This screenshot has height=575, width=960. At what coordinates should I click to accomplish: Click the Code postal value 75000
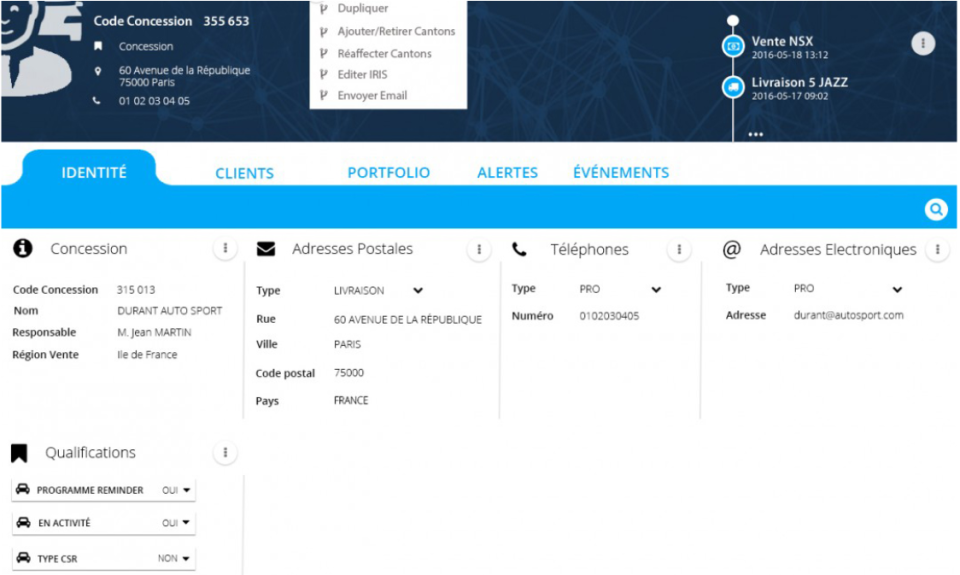pyautogui.click(x=349, y=372)
